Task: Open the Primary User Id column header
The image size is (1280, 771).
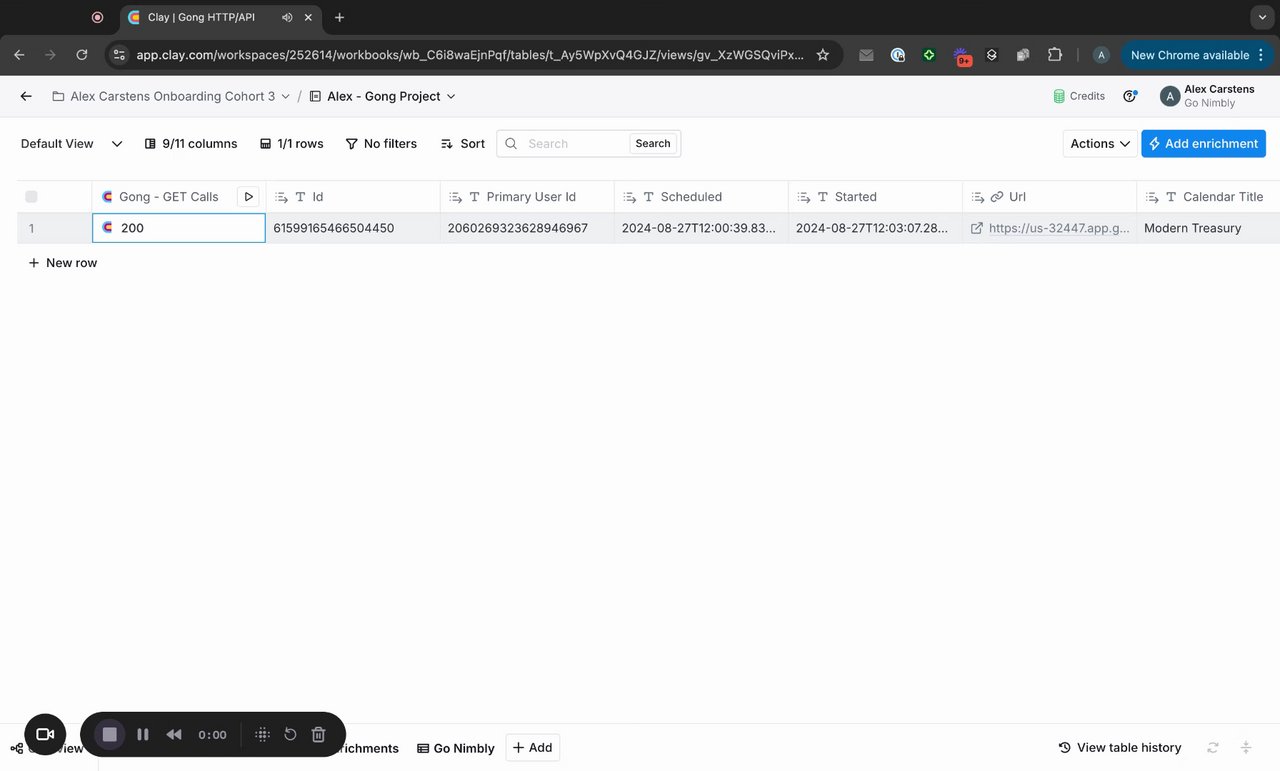Action: coord(527,197)
